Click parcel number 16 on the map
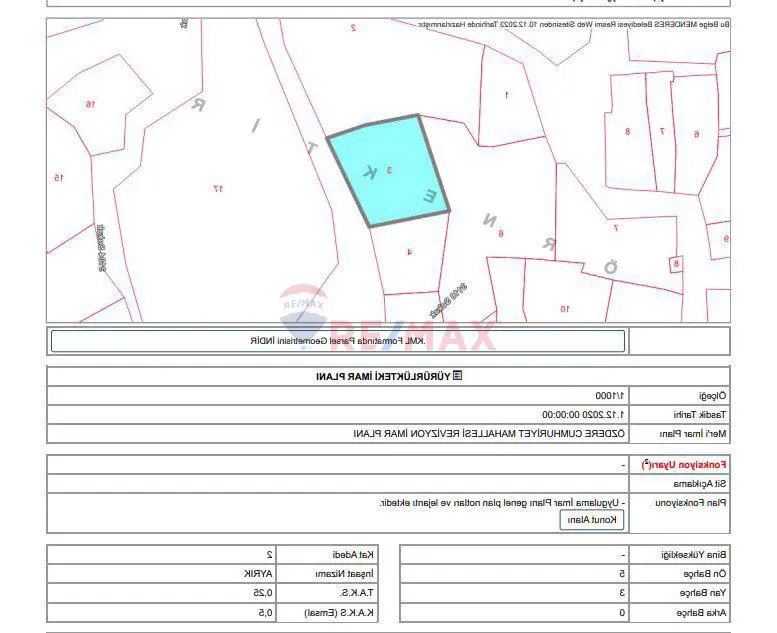Screen dimensions: 777x633 coord(90,104)
